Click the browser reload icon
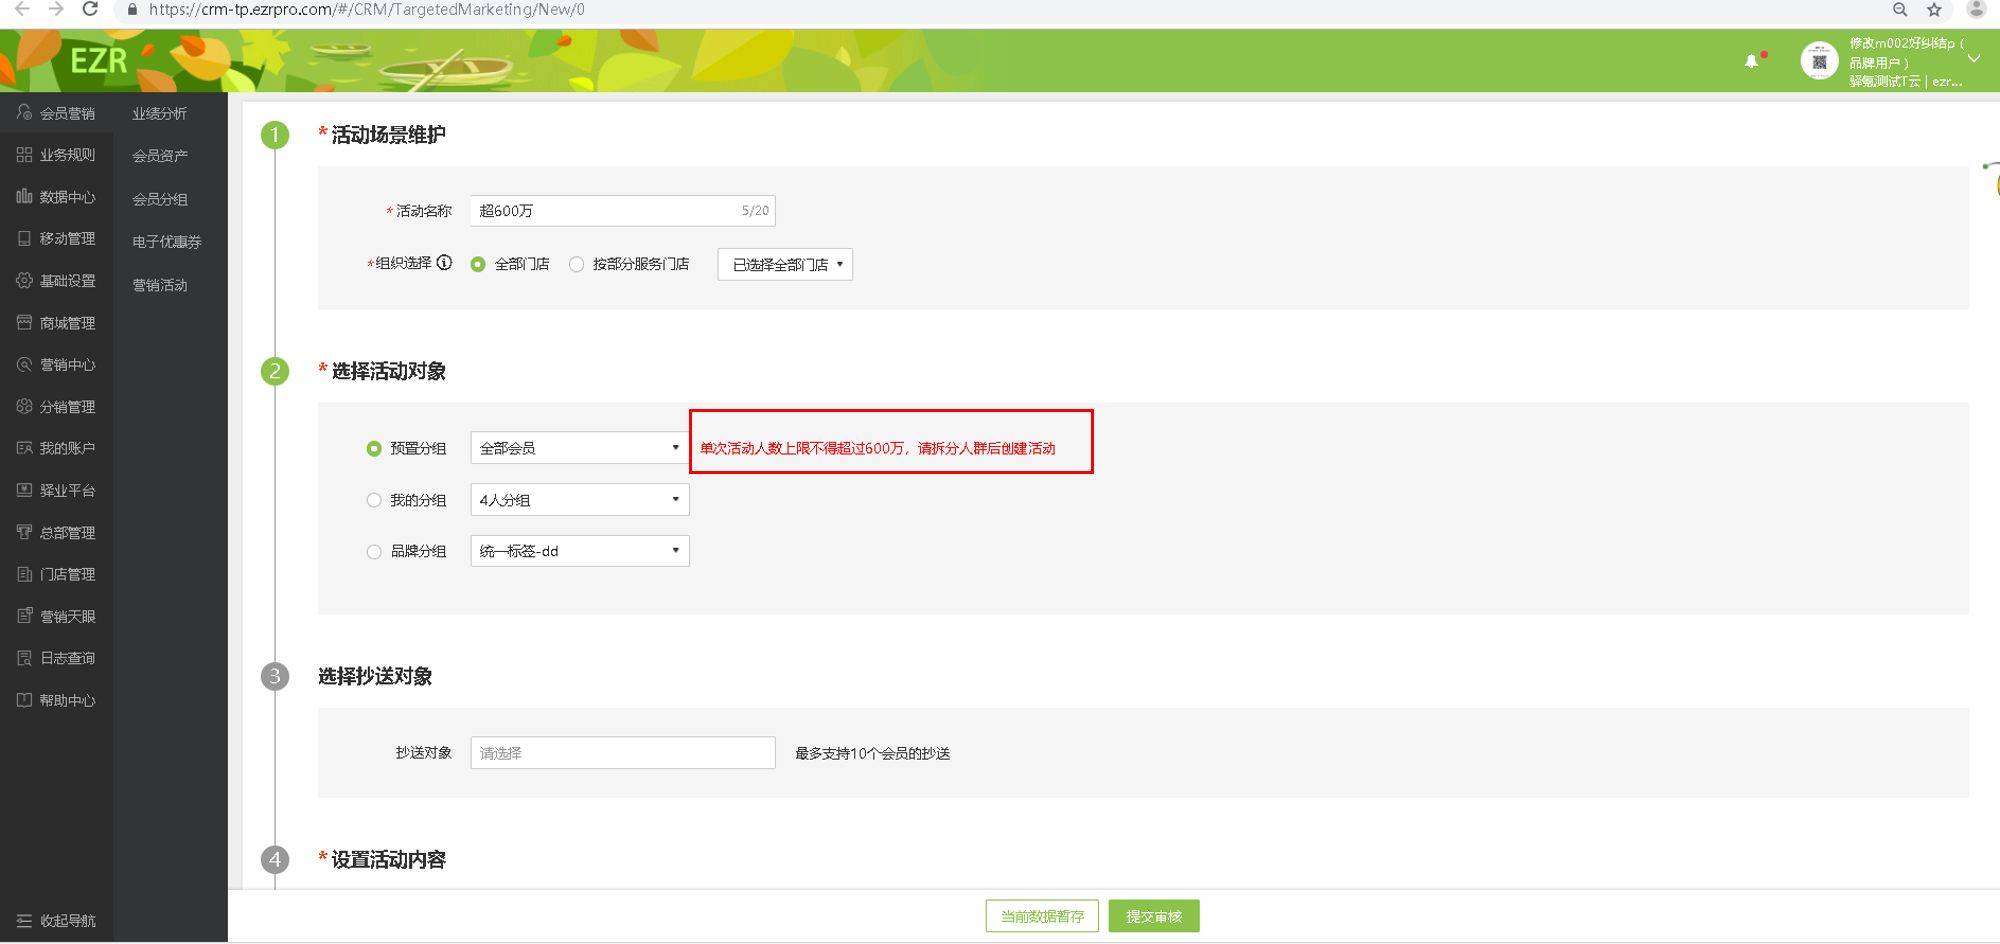This screenshot has height=944, width=2000. (90, 9)
